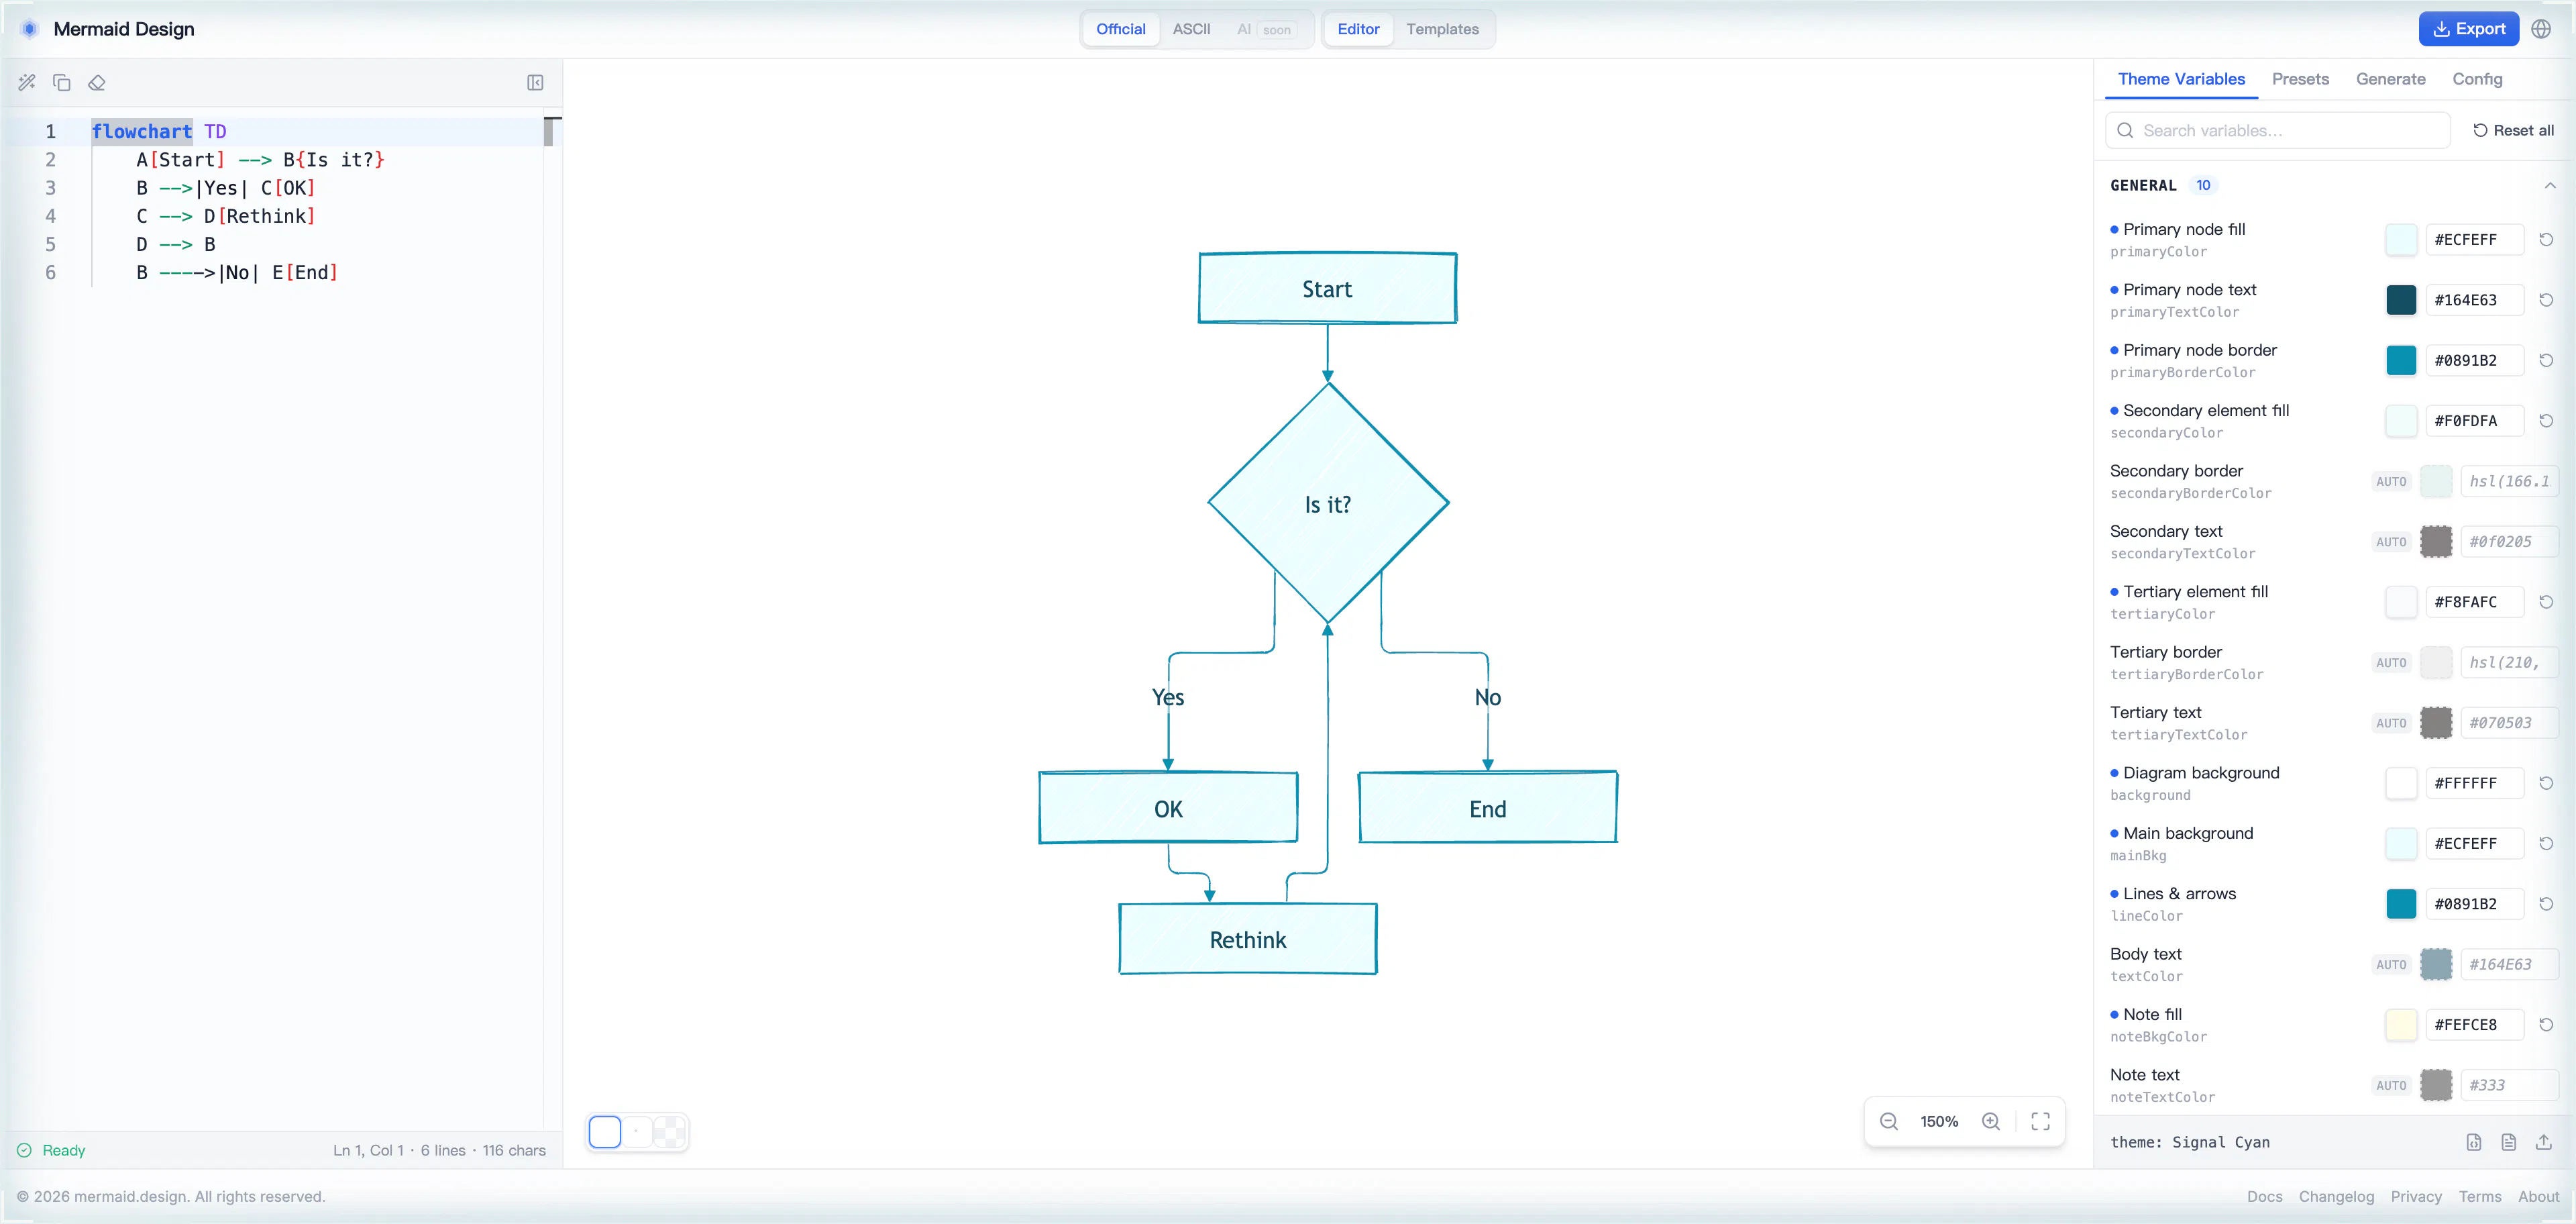The height and width of the screenshot is (1224, 2576).
Task: Zoom out of the diagram
Action: click(x=1889, y=1121)
